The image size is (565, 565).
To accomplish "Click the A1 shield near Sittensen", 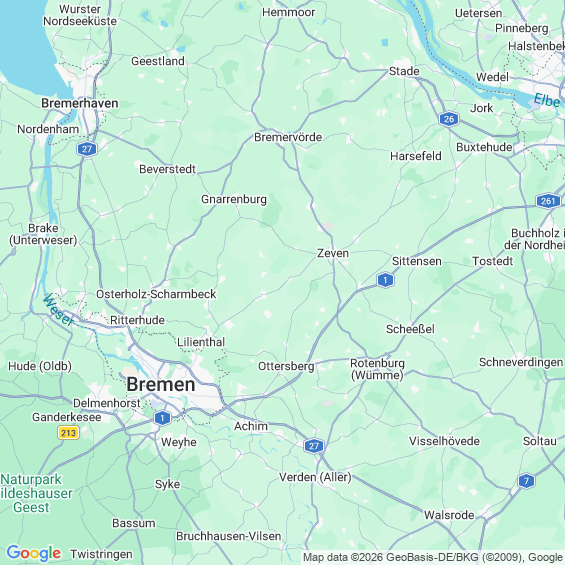I will coord(385,280).
